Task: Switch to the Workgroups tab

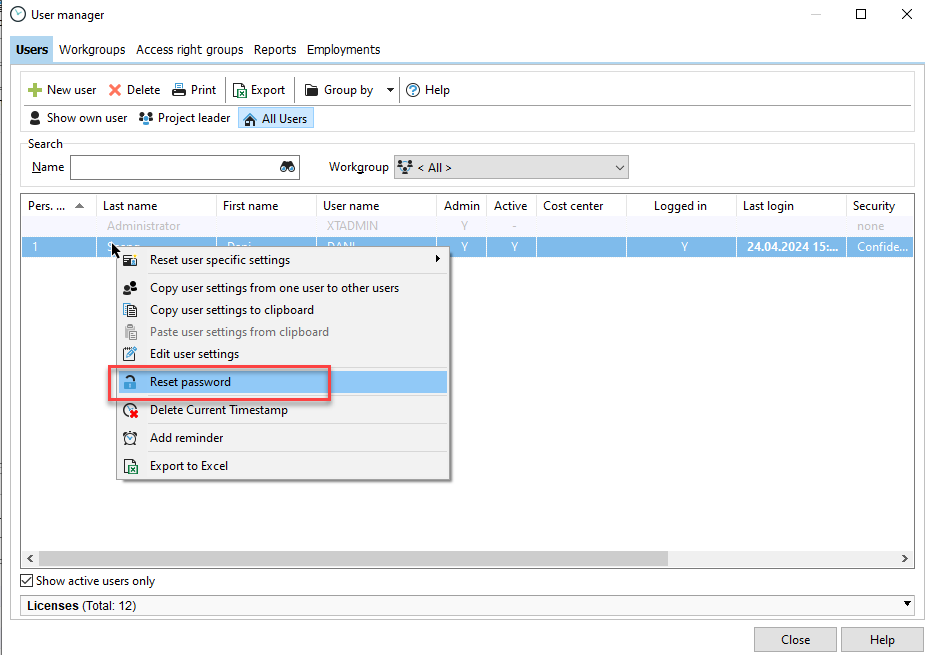Action: 91,49
